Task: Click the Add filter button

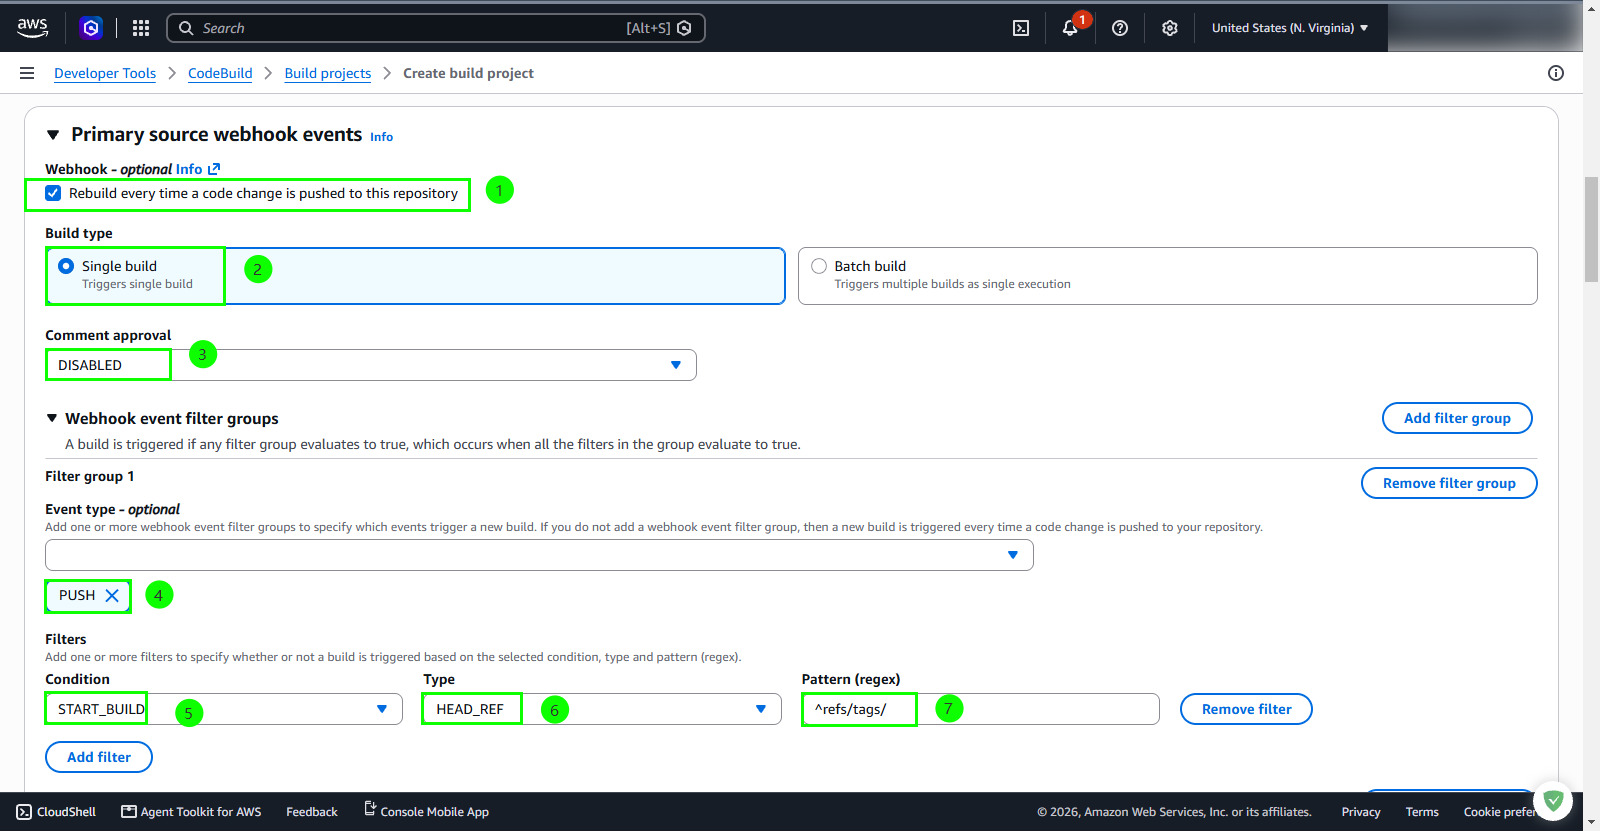Action: pyautogui.click(x=99, y=757)
